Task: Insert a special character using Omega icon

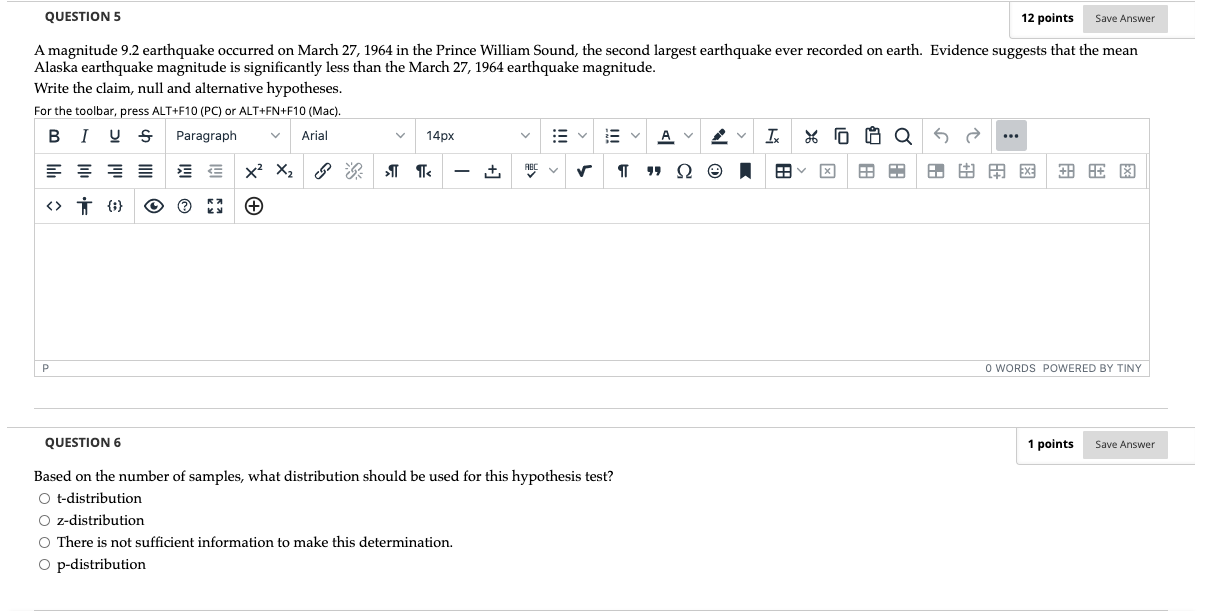Action: click(x=684, y=172)
